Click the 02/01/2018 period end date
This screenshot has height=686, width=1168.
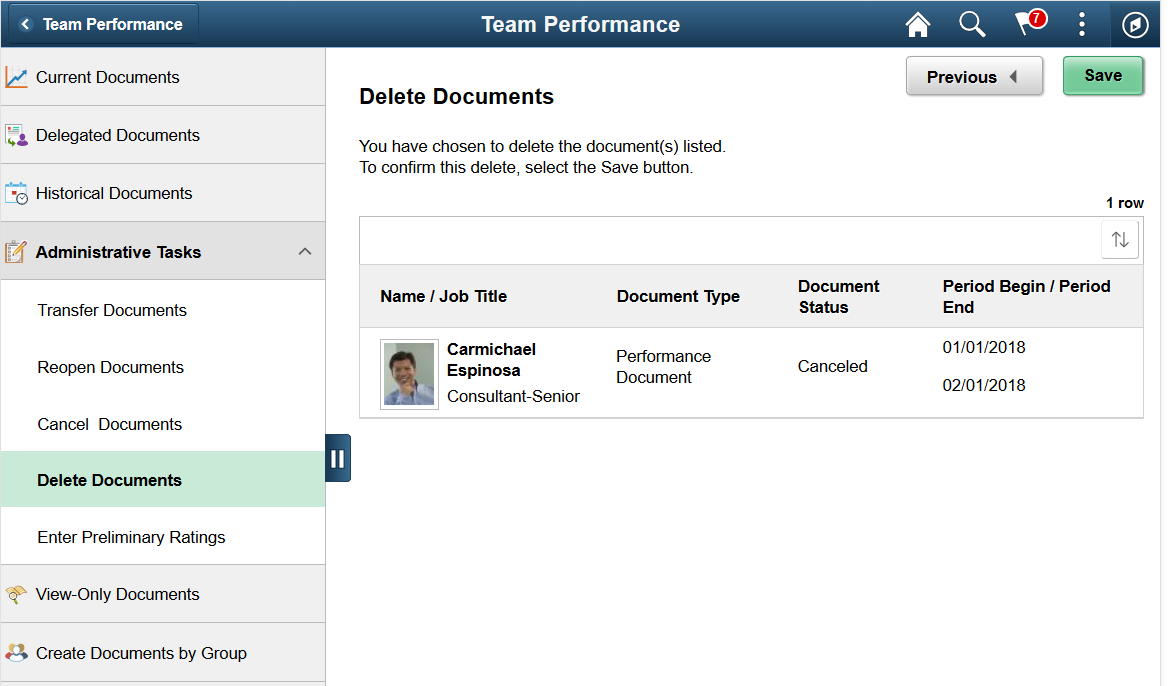983,385
